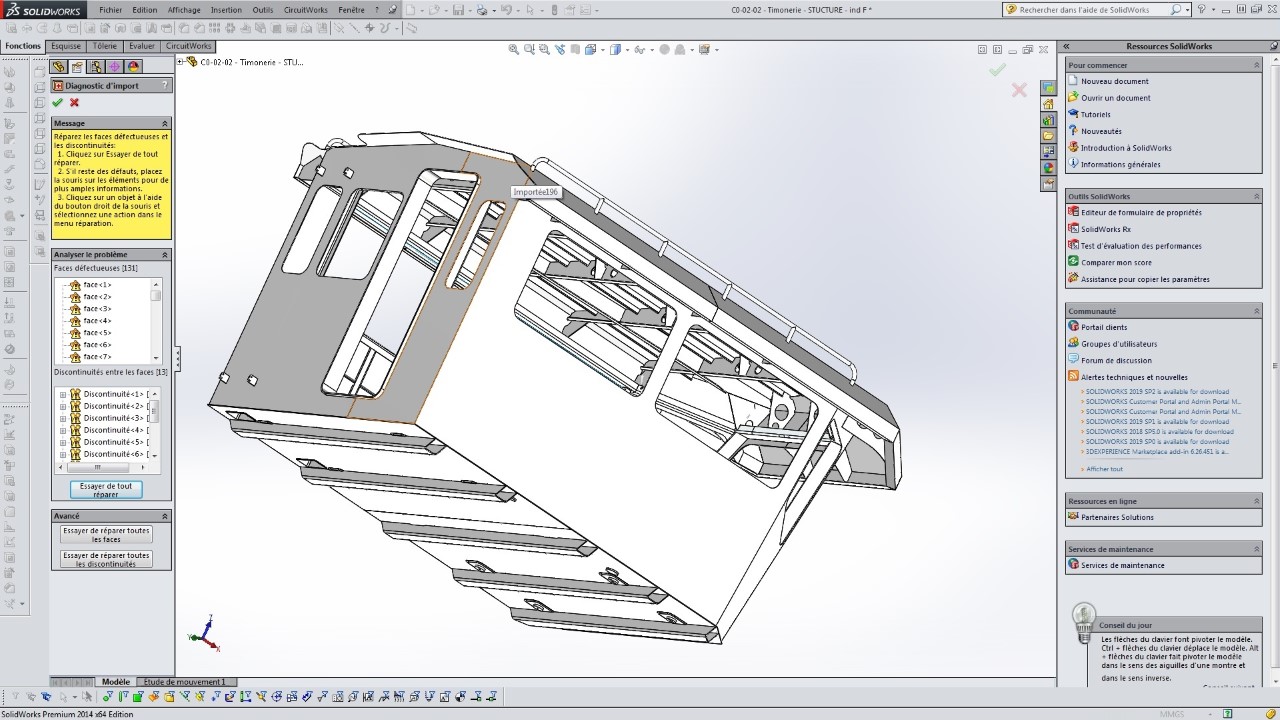Screen dimensions: 1280x720
Task: Open the Appearances color sphere task pane tab
Action: tap(1048, 168)
